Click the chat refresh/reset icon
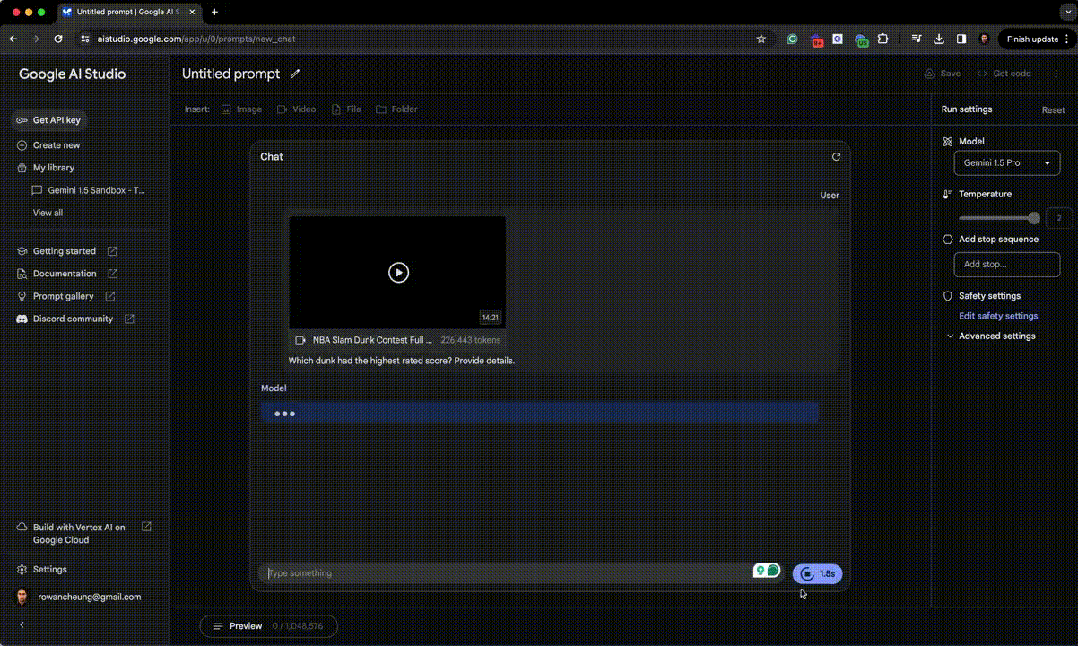 tap(836, 157)
